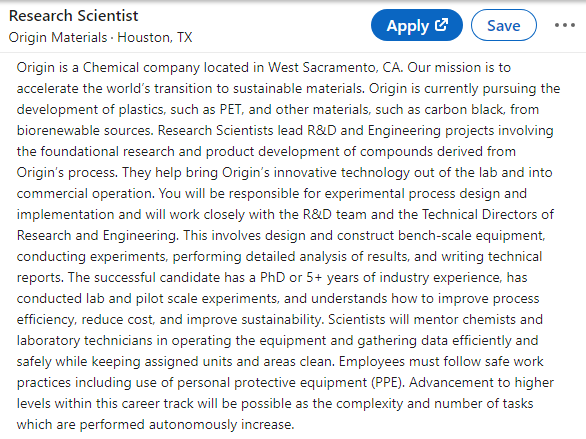Open the three-dot more options menu
This screenshot has width=586, height=439.
coord(565,25)
